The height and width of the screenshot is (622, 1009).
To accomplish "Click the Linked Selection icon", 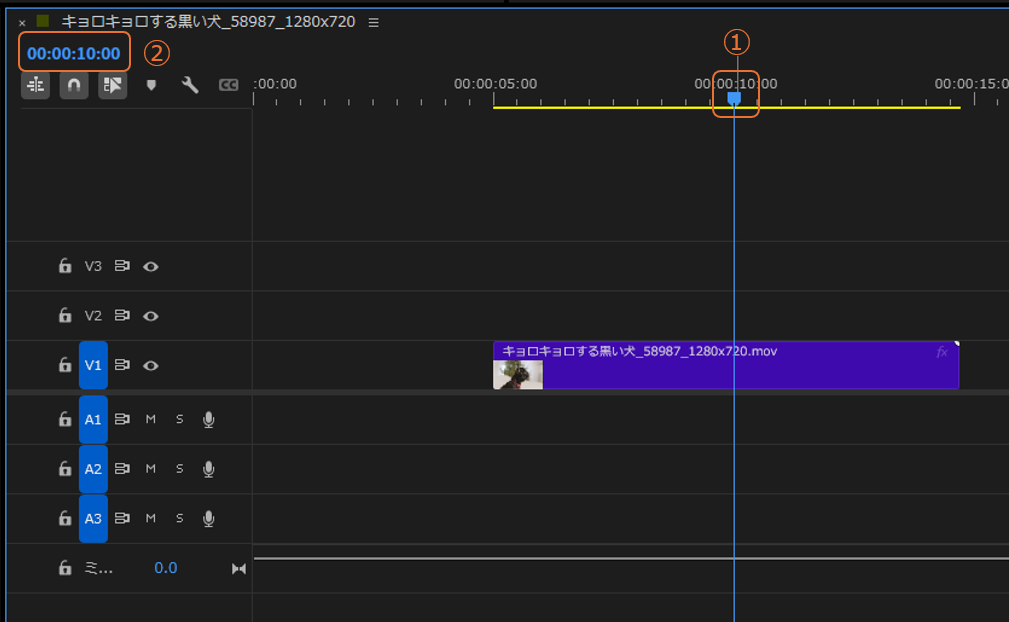I will (112, 86).
